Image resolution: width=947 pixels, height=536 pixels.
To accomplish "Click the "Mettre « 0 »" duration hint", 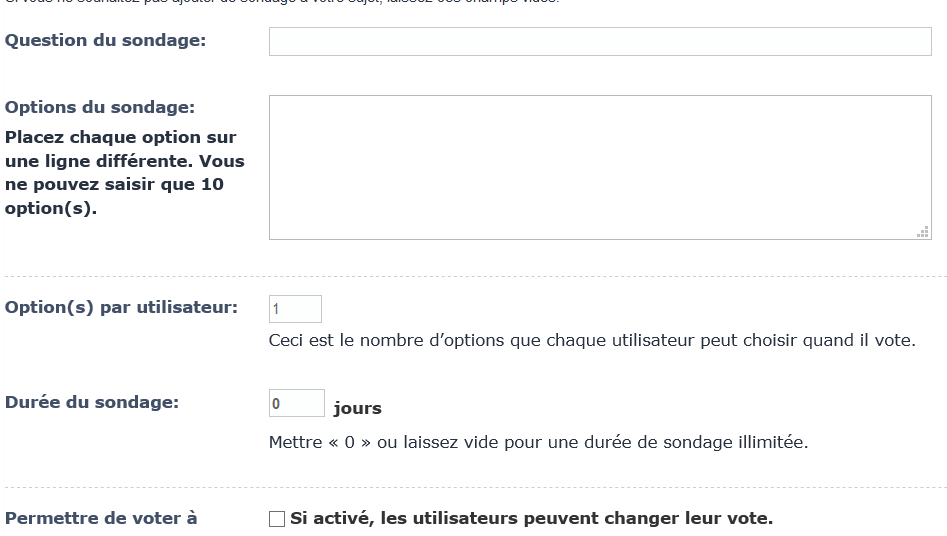I will point(538,441).
